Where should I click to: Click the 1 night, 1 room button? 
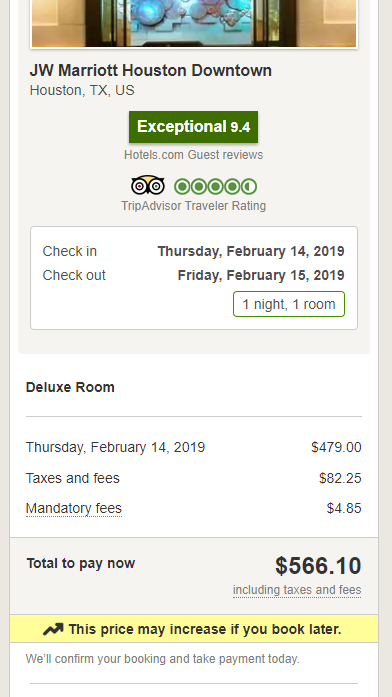(289, 304)
